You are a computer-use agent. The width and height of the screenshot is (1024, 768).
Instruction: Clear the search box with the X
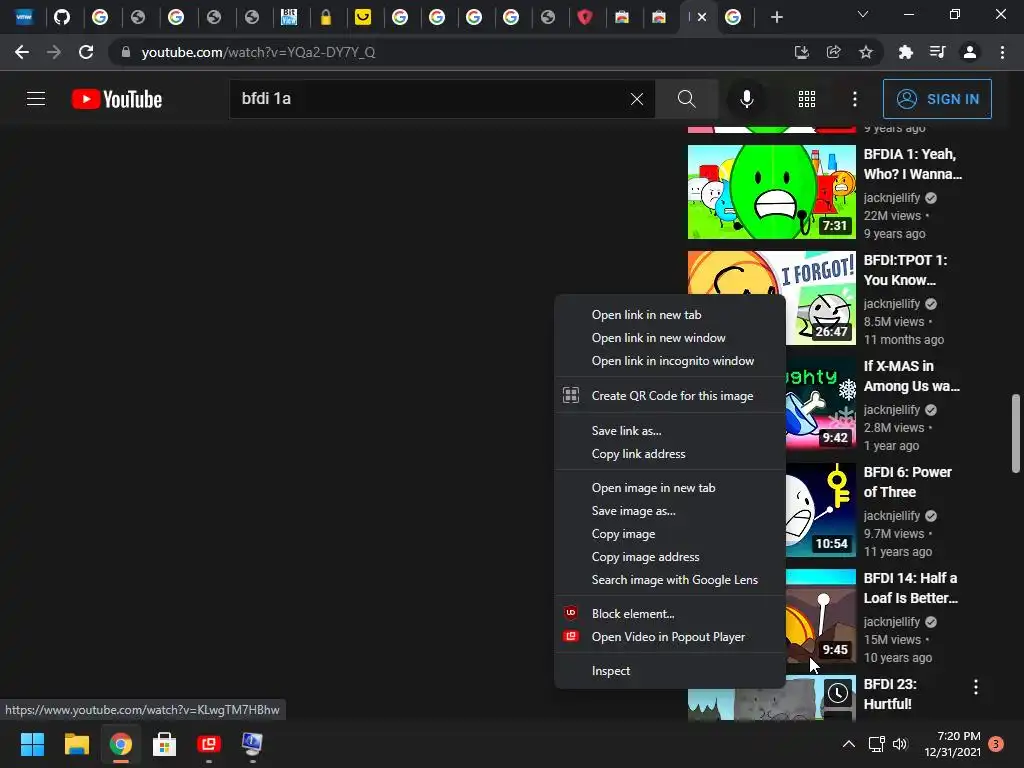[637, 99]
